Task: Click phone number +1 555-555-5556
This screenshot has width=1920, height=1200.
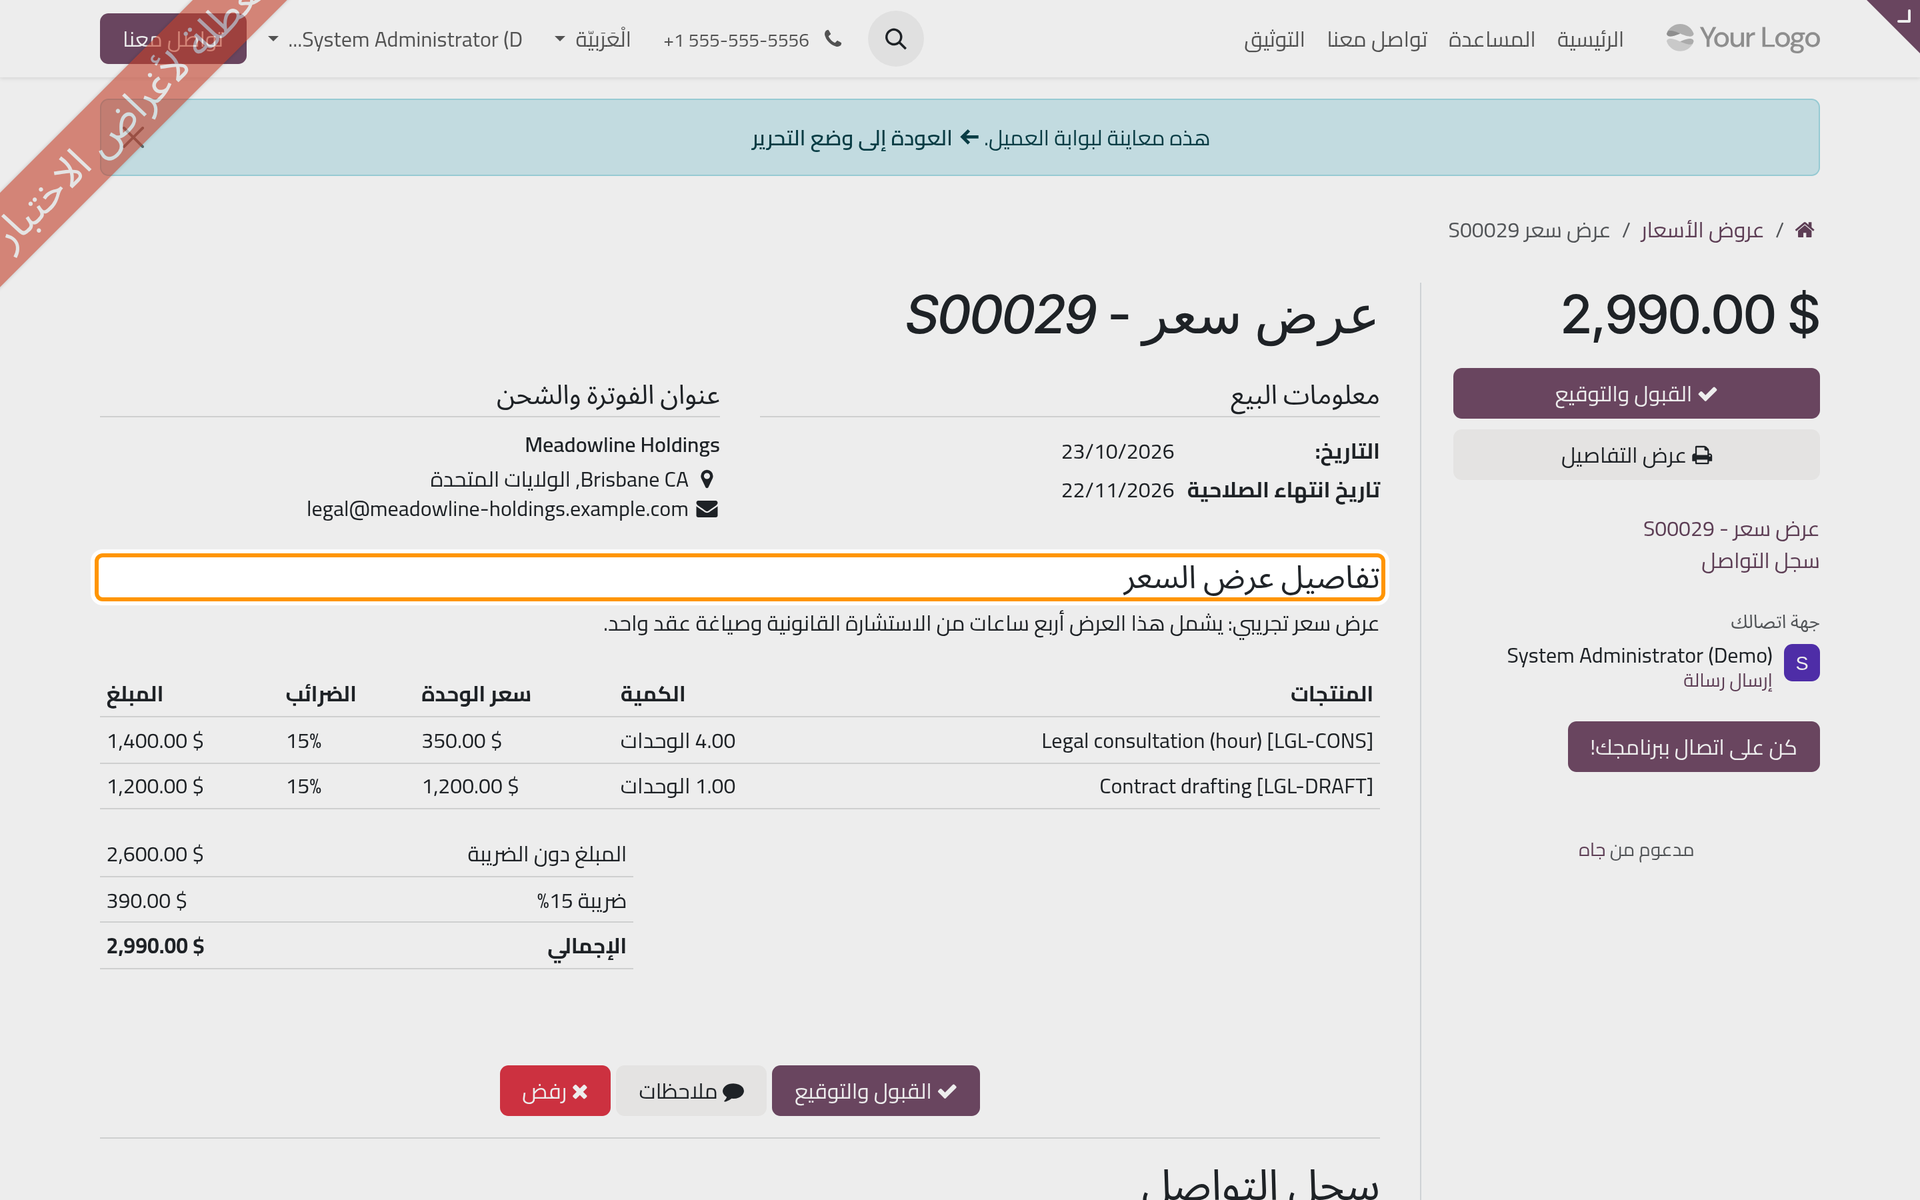Action: (x=736, y=40)
